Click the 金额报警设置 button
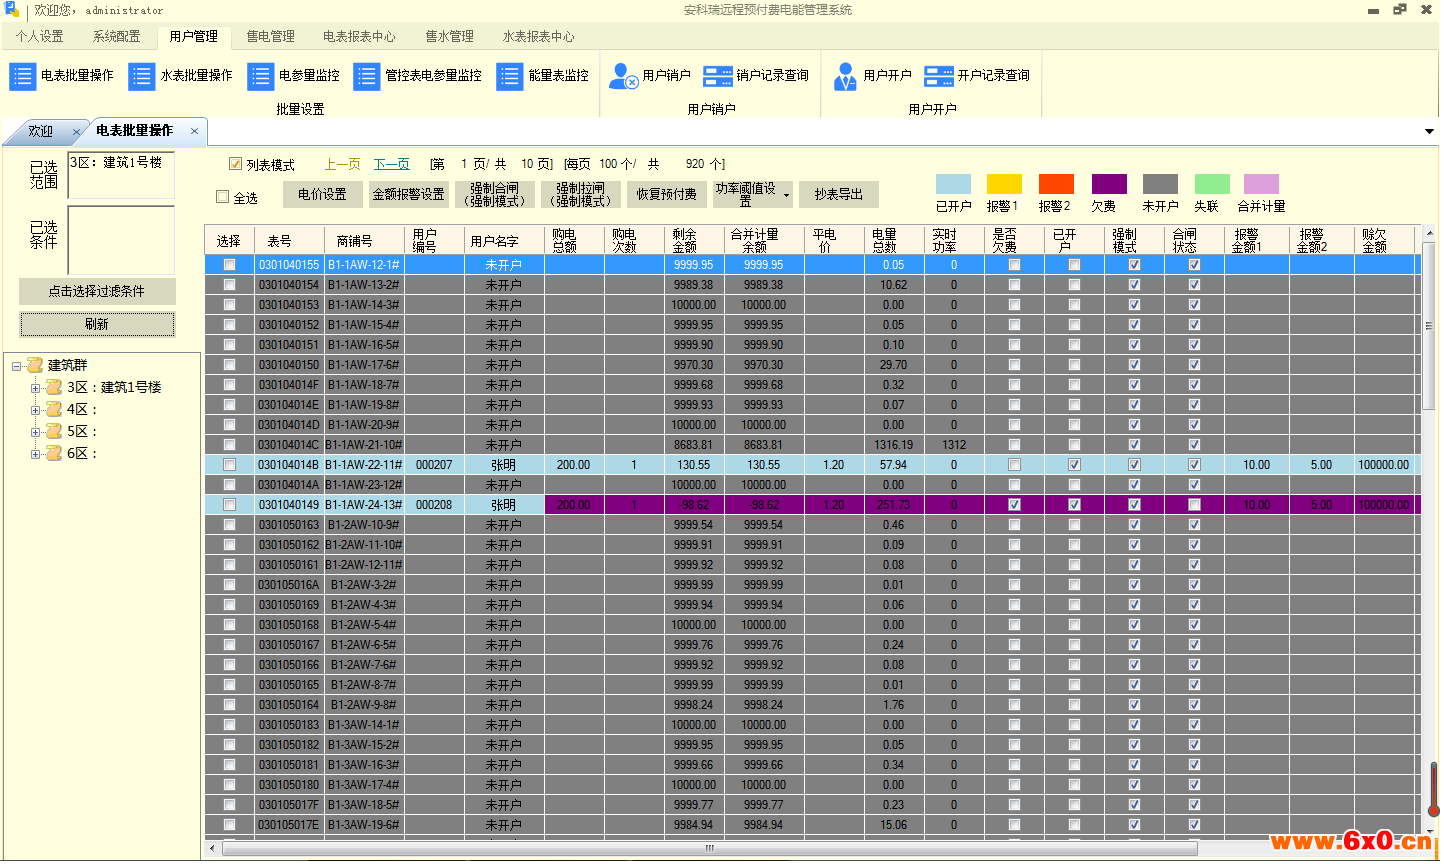 pos(408,194)
